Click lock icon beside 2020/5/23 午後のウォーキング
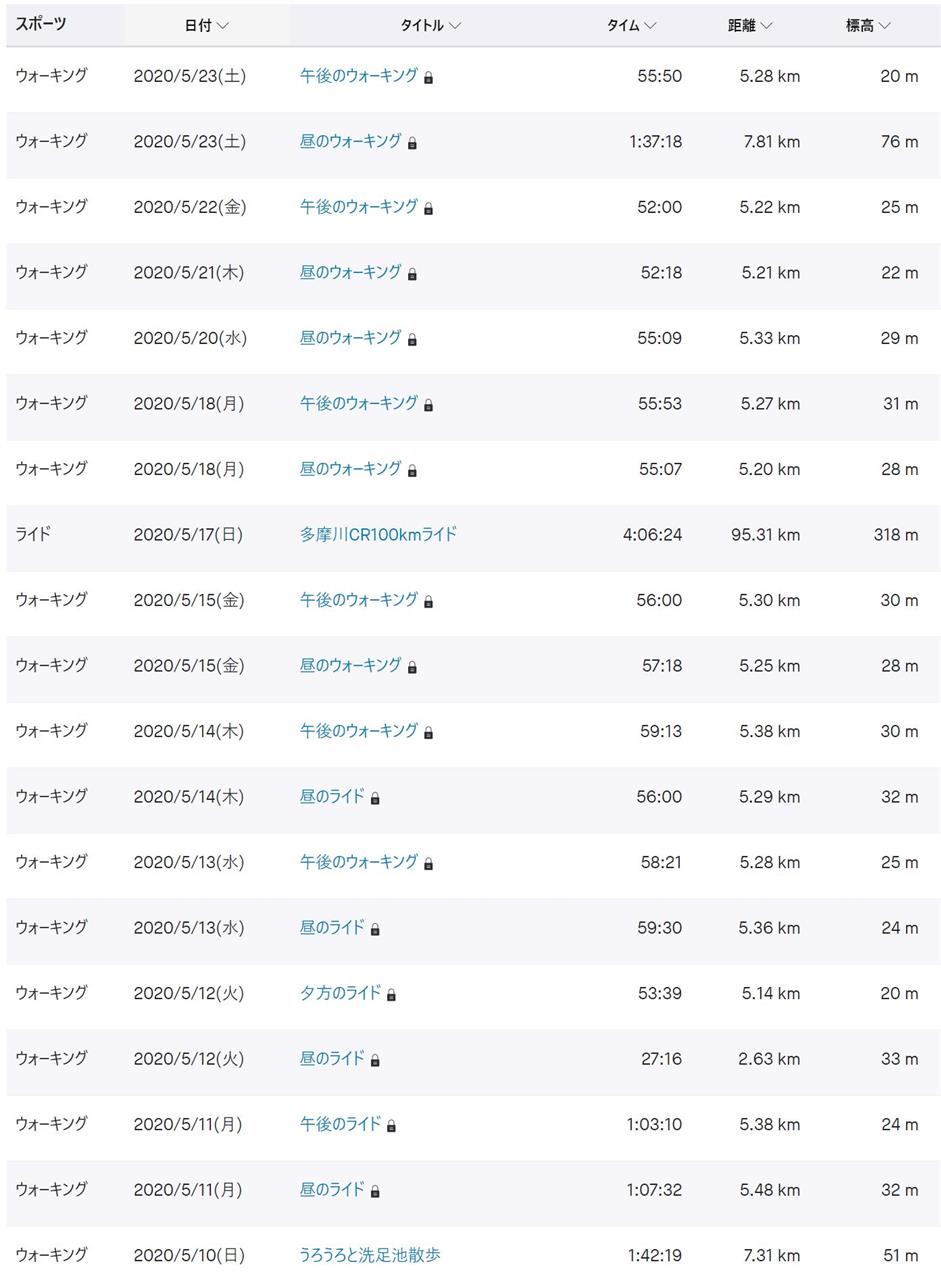941x1280 pixels. tap(428, 77)
